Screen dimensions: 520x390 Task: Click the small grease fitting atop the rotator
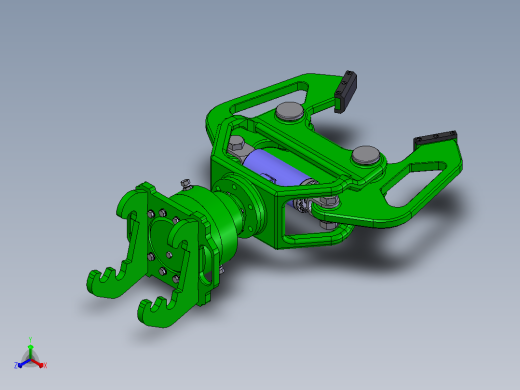[x=186, y=184]
